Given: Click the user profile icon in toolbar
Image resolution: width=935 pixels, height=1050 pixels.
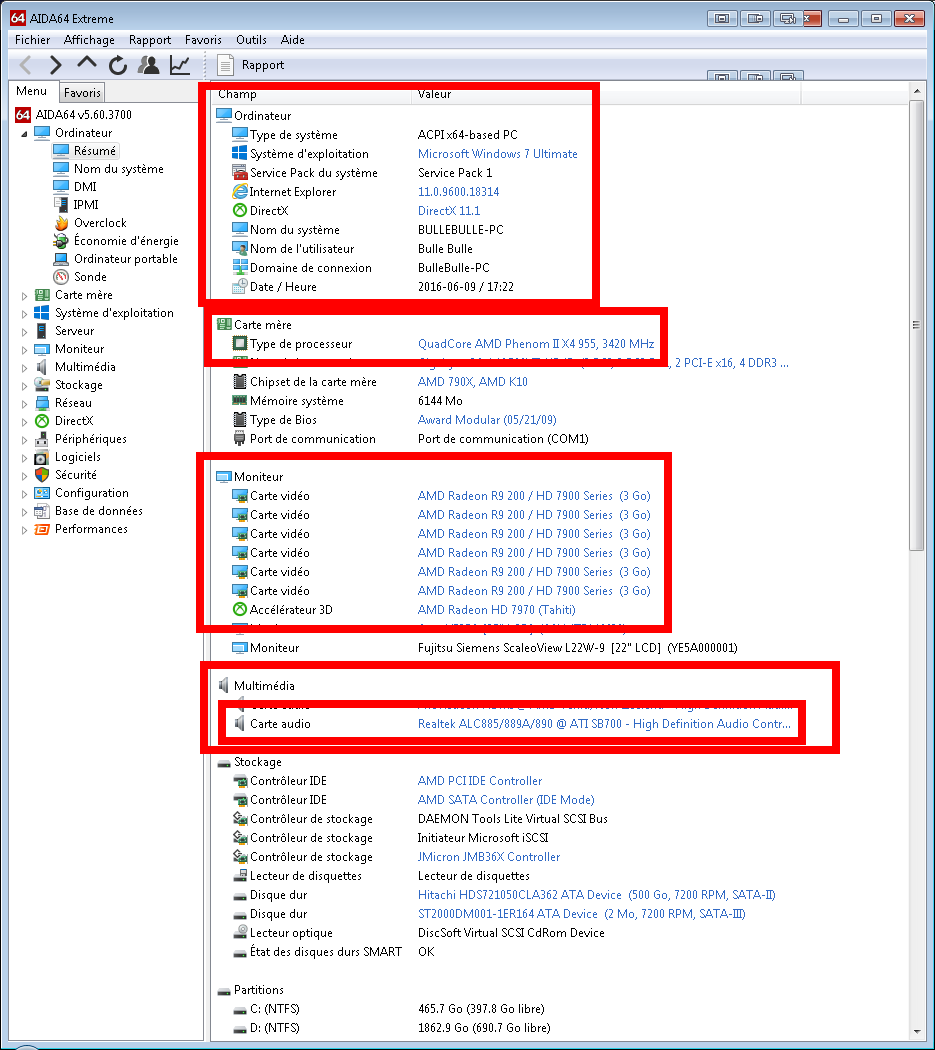Looking at the screenshot, I should tap(149, 65).
